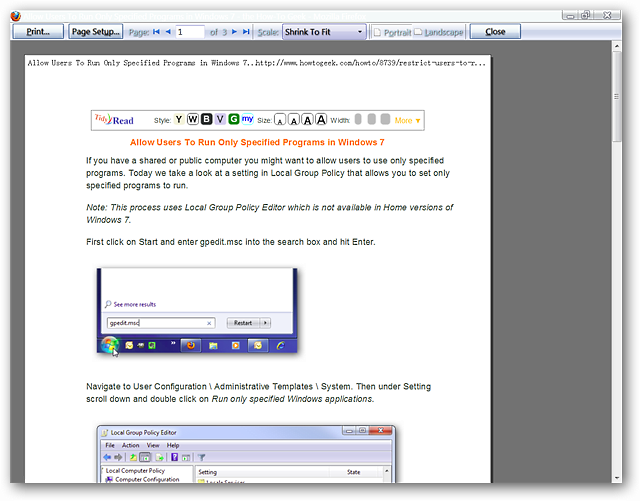This screenshot has height=501, width=640.
Task: Click the orange article title heading
Action: [257, 142]
